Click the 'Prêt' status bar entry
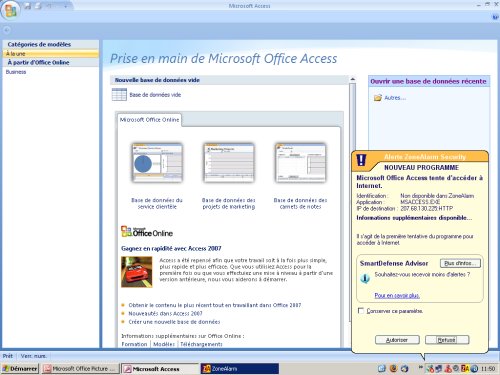 [x=7, y=356]
